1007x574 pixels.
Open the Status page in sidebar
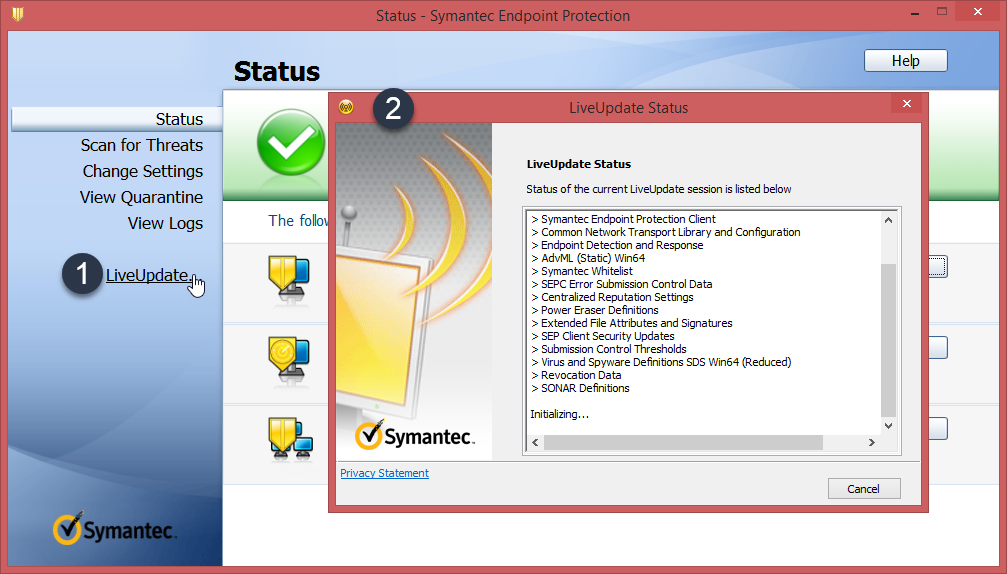point(116,119)
